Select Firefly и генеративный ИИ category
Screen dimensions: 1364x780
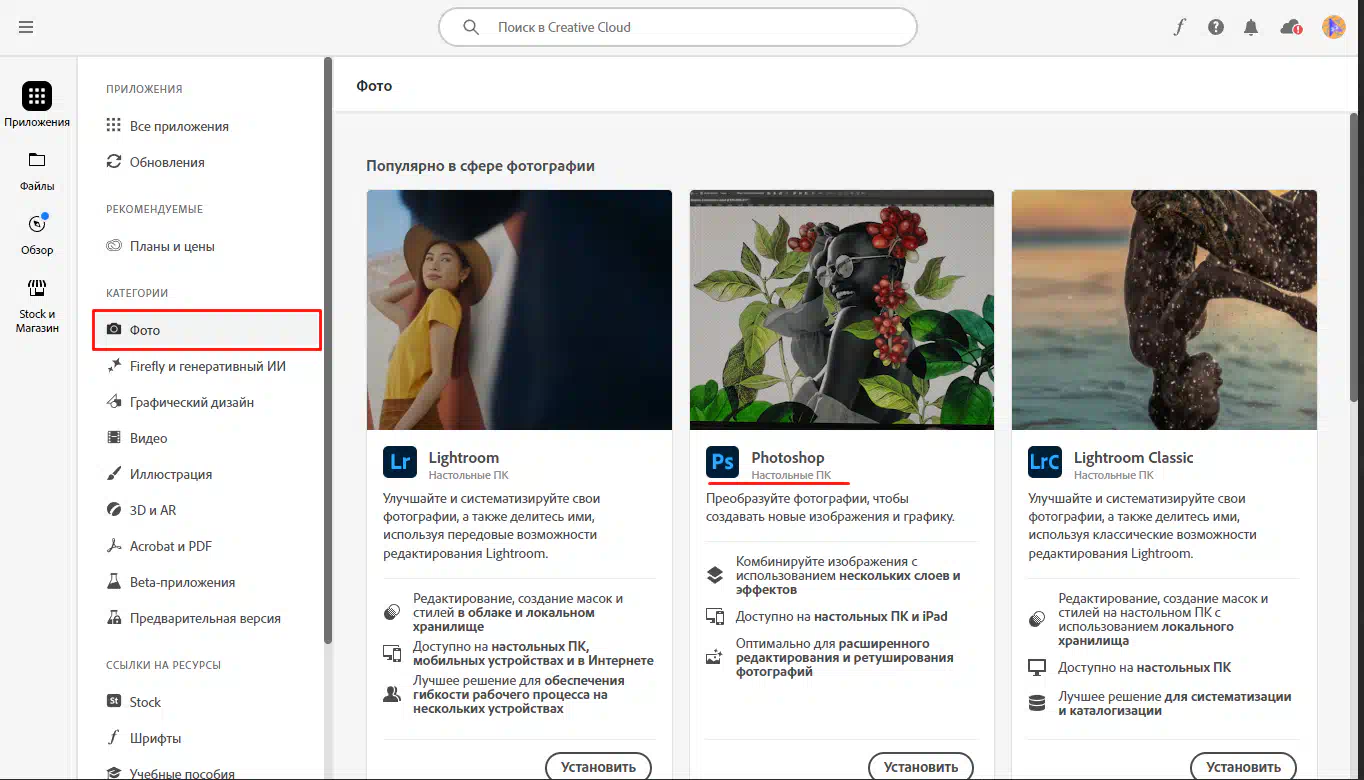[207, 366]
